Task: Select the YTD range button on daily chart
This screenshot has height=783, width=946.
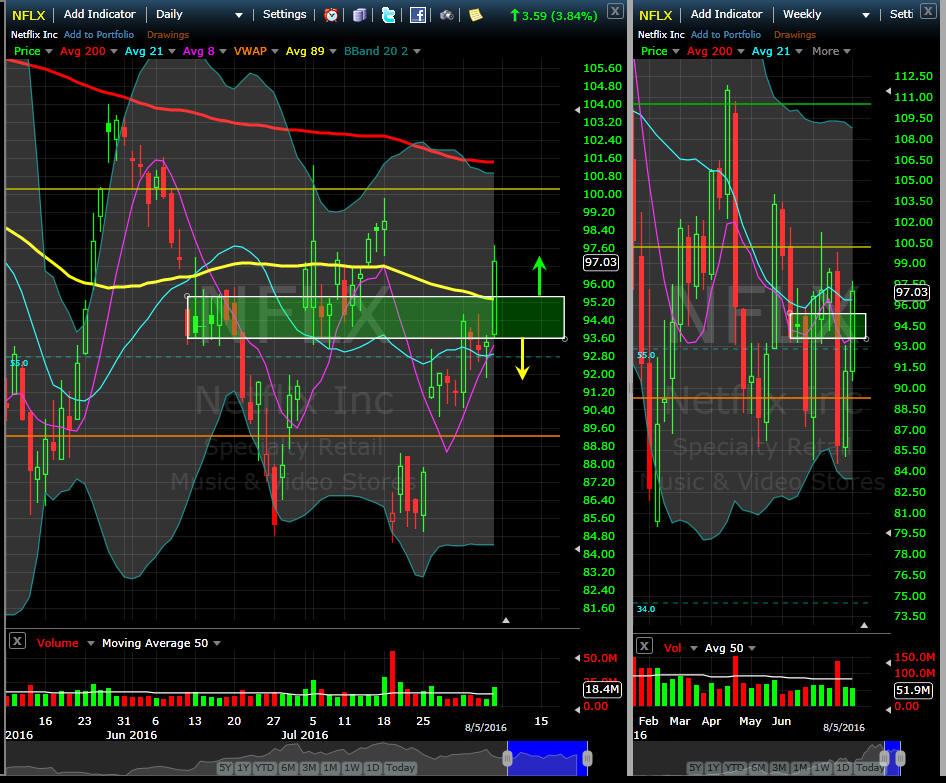Action: [x=264, y=768]
